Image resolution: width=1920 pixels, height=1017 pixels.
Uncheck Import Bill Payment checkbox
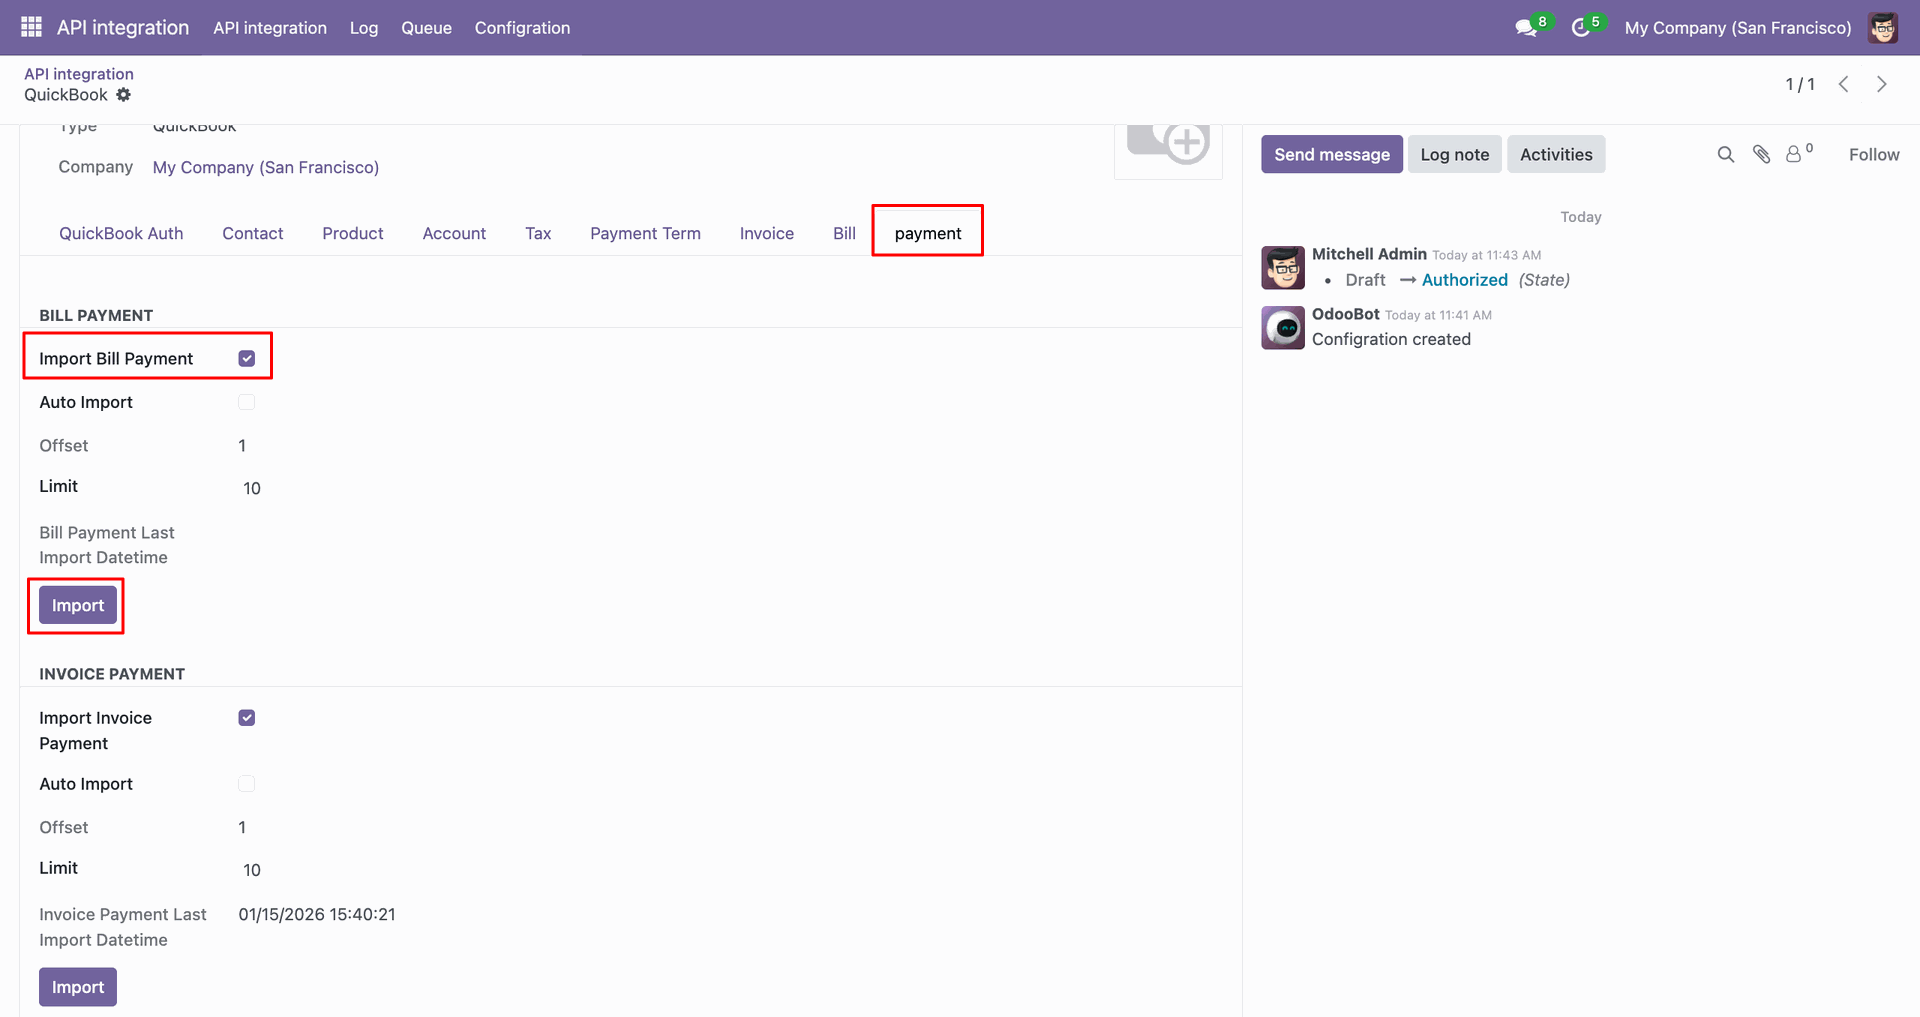coord(247,358)
